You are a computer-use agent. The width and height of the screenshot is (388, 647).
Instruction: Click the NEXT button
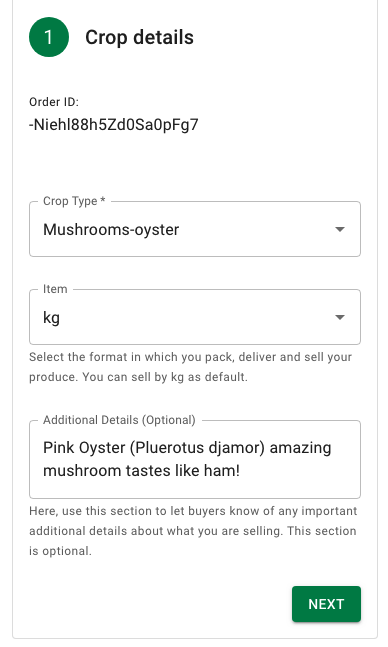click(x=326, y=604)
